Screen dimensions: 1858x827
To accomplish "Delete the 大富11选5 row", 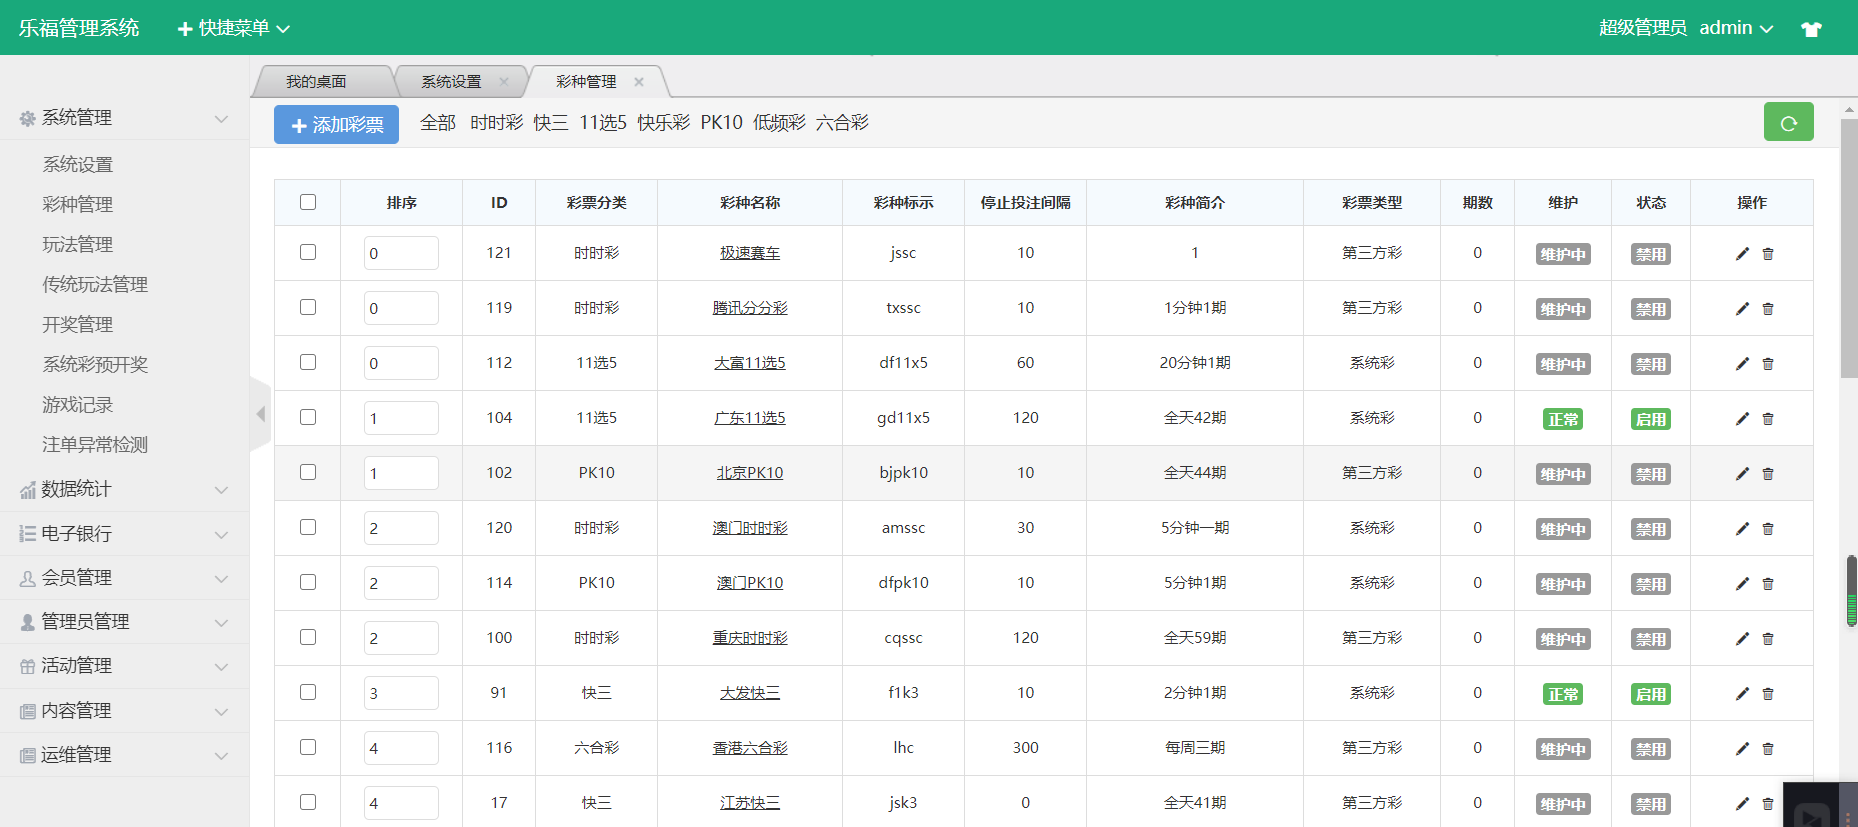I will pyautogui.click(x=1768, y=364).
